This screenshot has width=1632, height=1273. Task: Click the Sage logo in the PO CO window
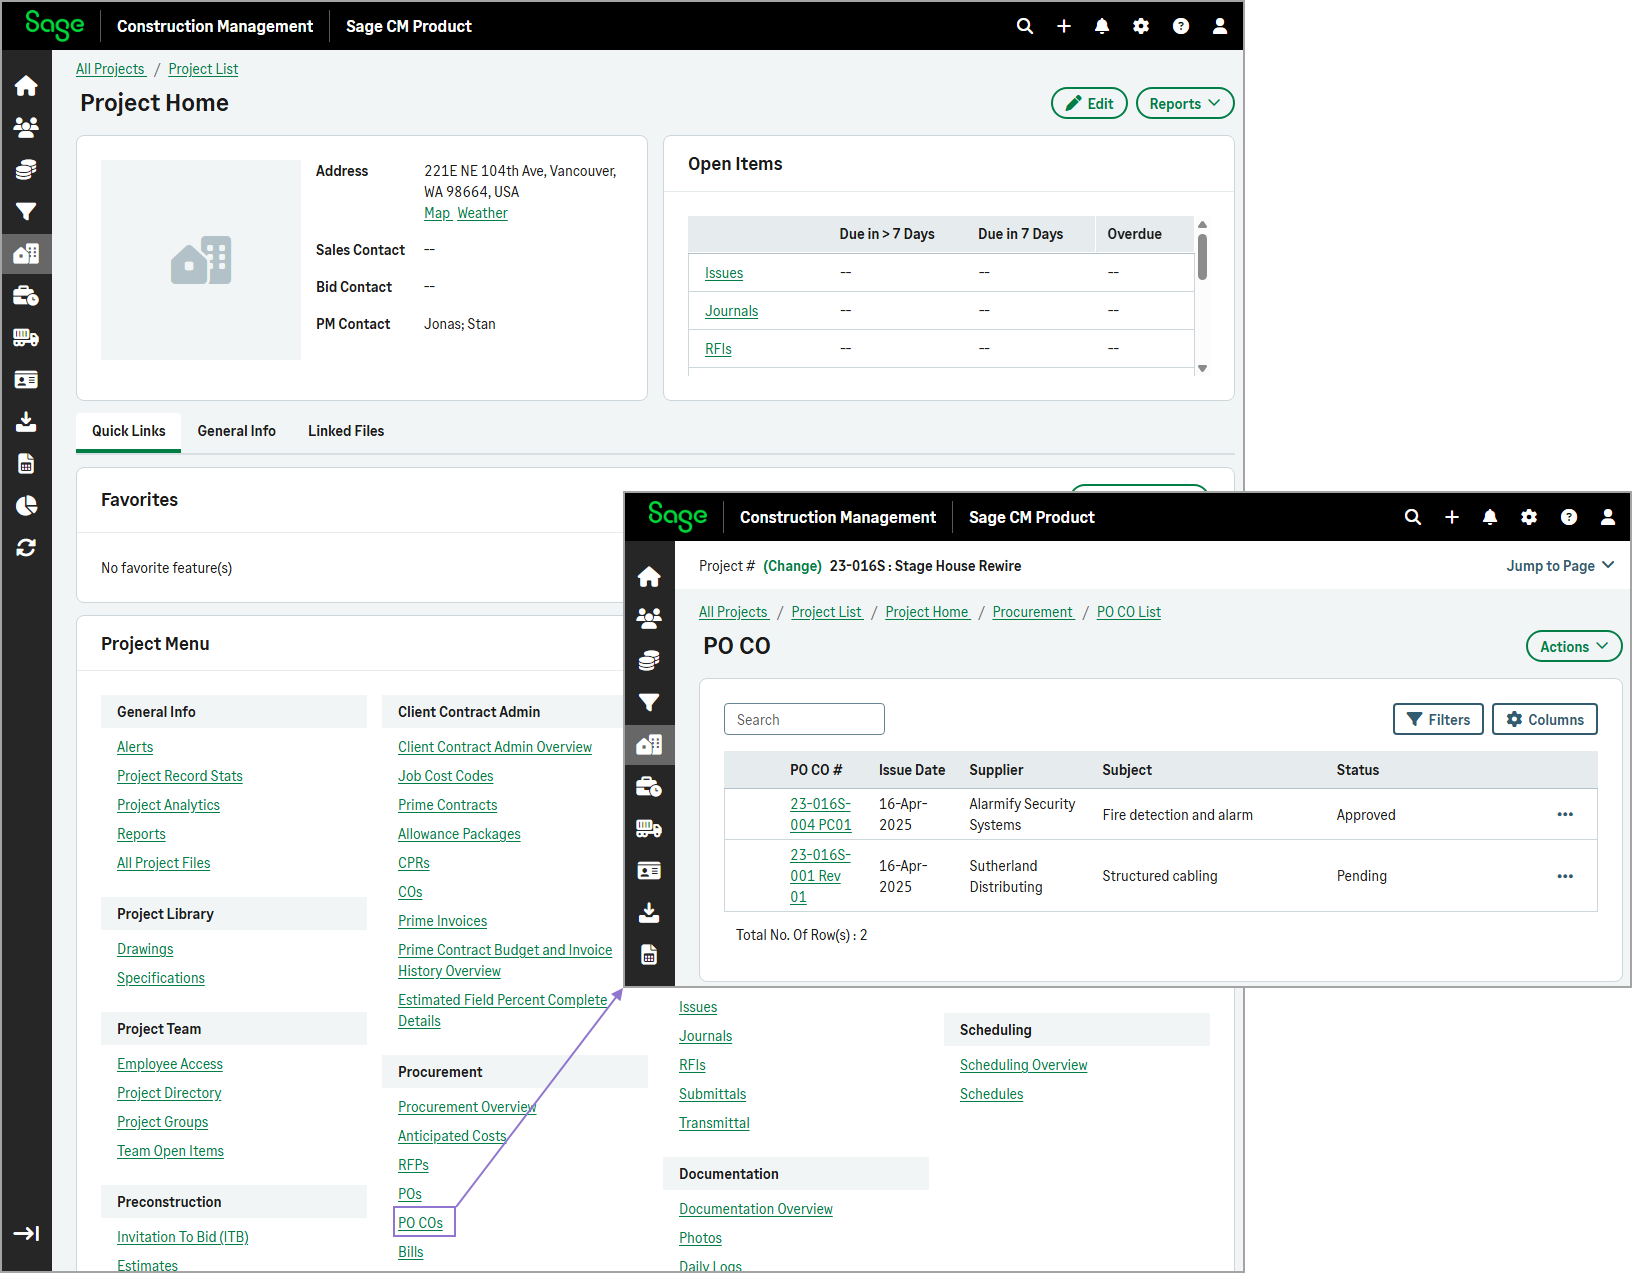(677, 516)
